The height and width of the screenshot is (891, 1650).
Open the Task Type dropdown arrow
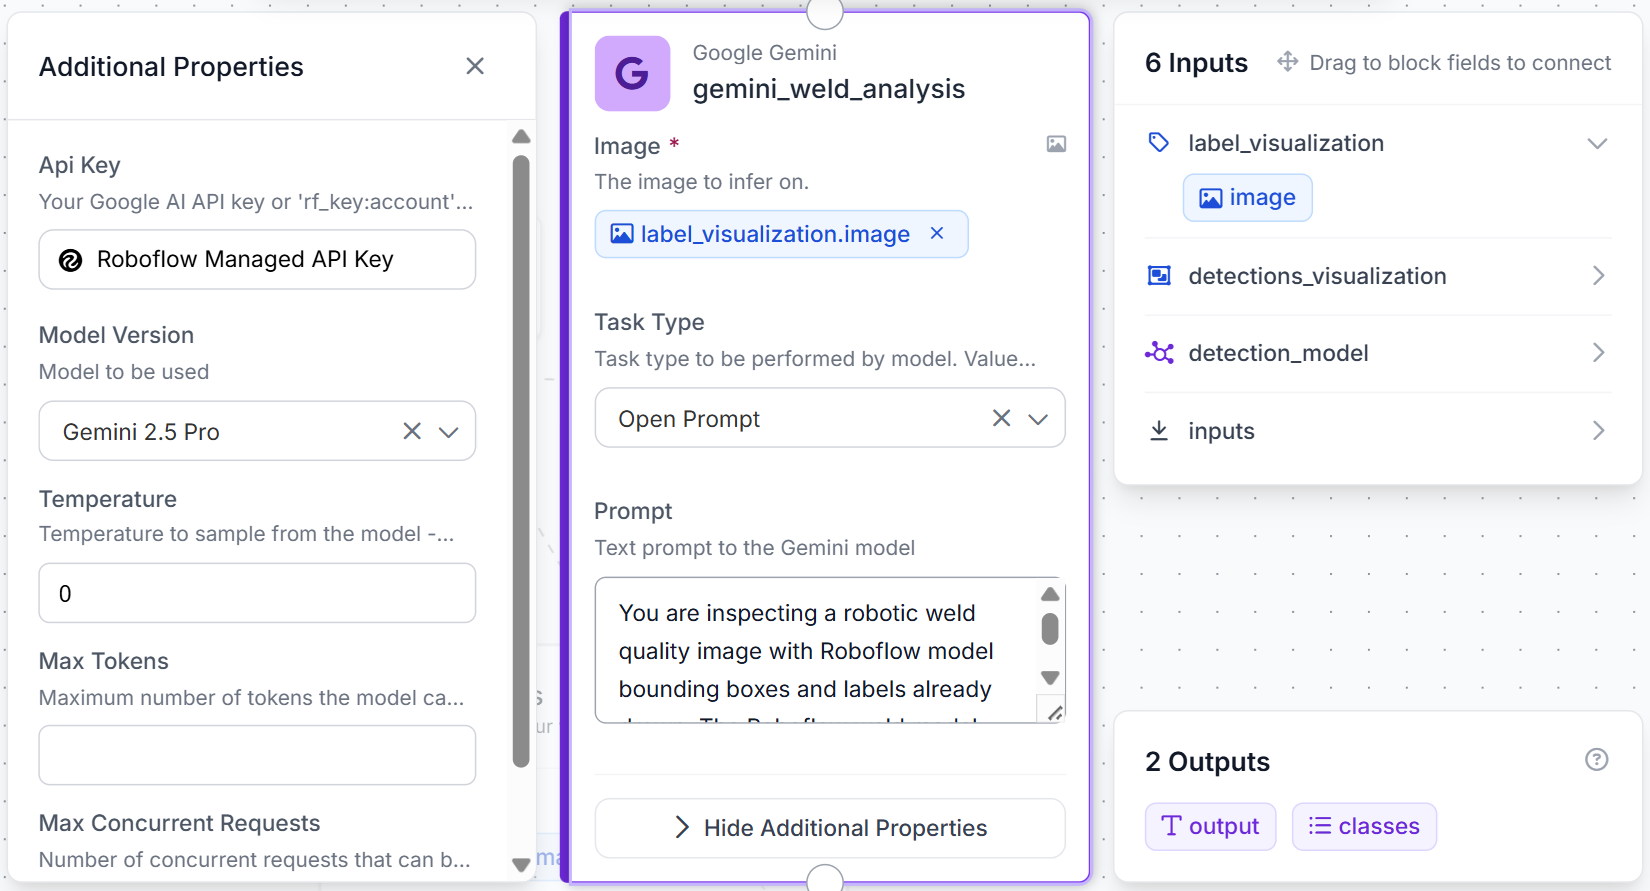point(1038,419)
